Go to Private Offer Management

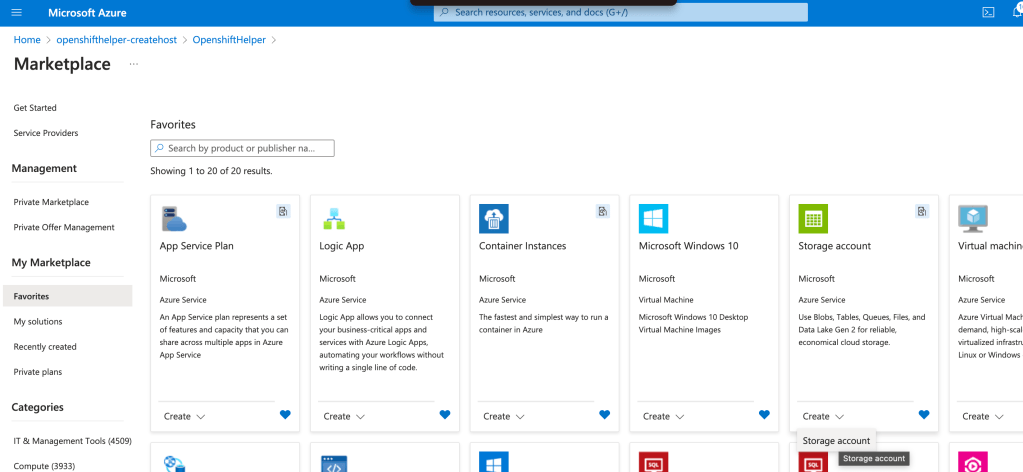tap(64, 228)
